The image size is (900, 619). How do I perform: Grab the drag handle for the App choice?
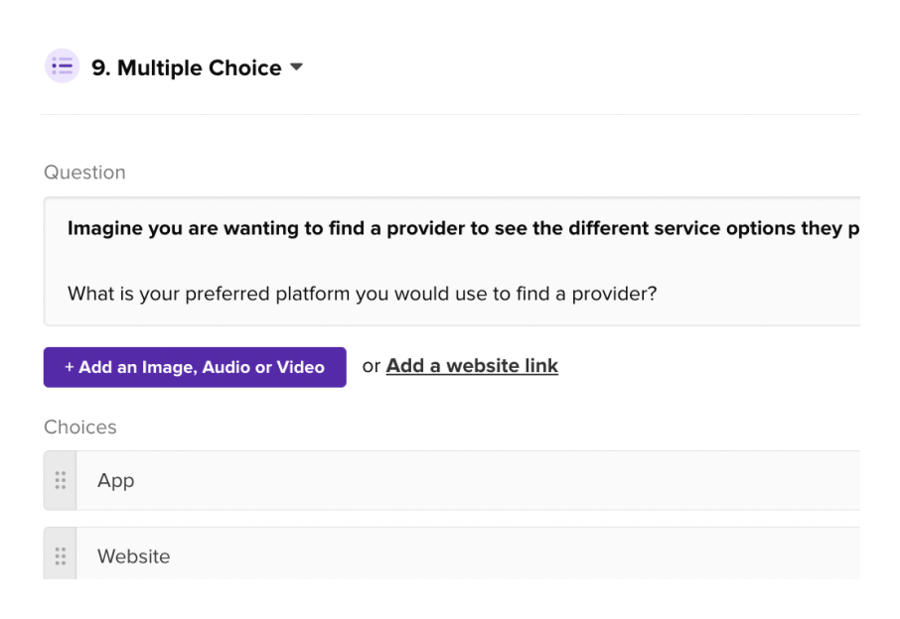pyautogui.click(x=60, y=481)
